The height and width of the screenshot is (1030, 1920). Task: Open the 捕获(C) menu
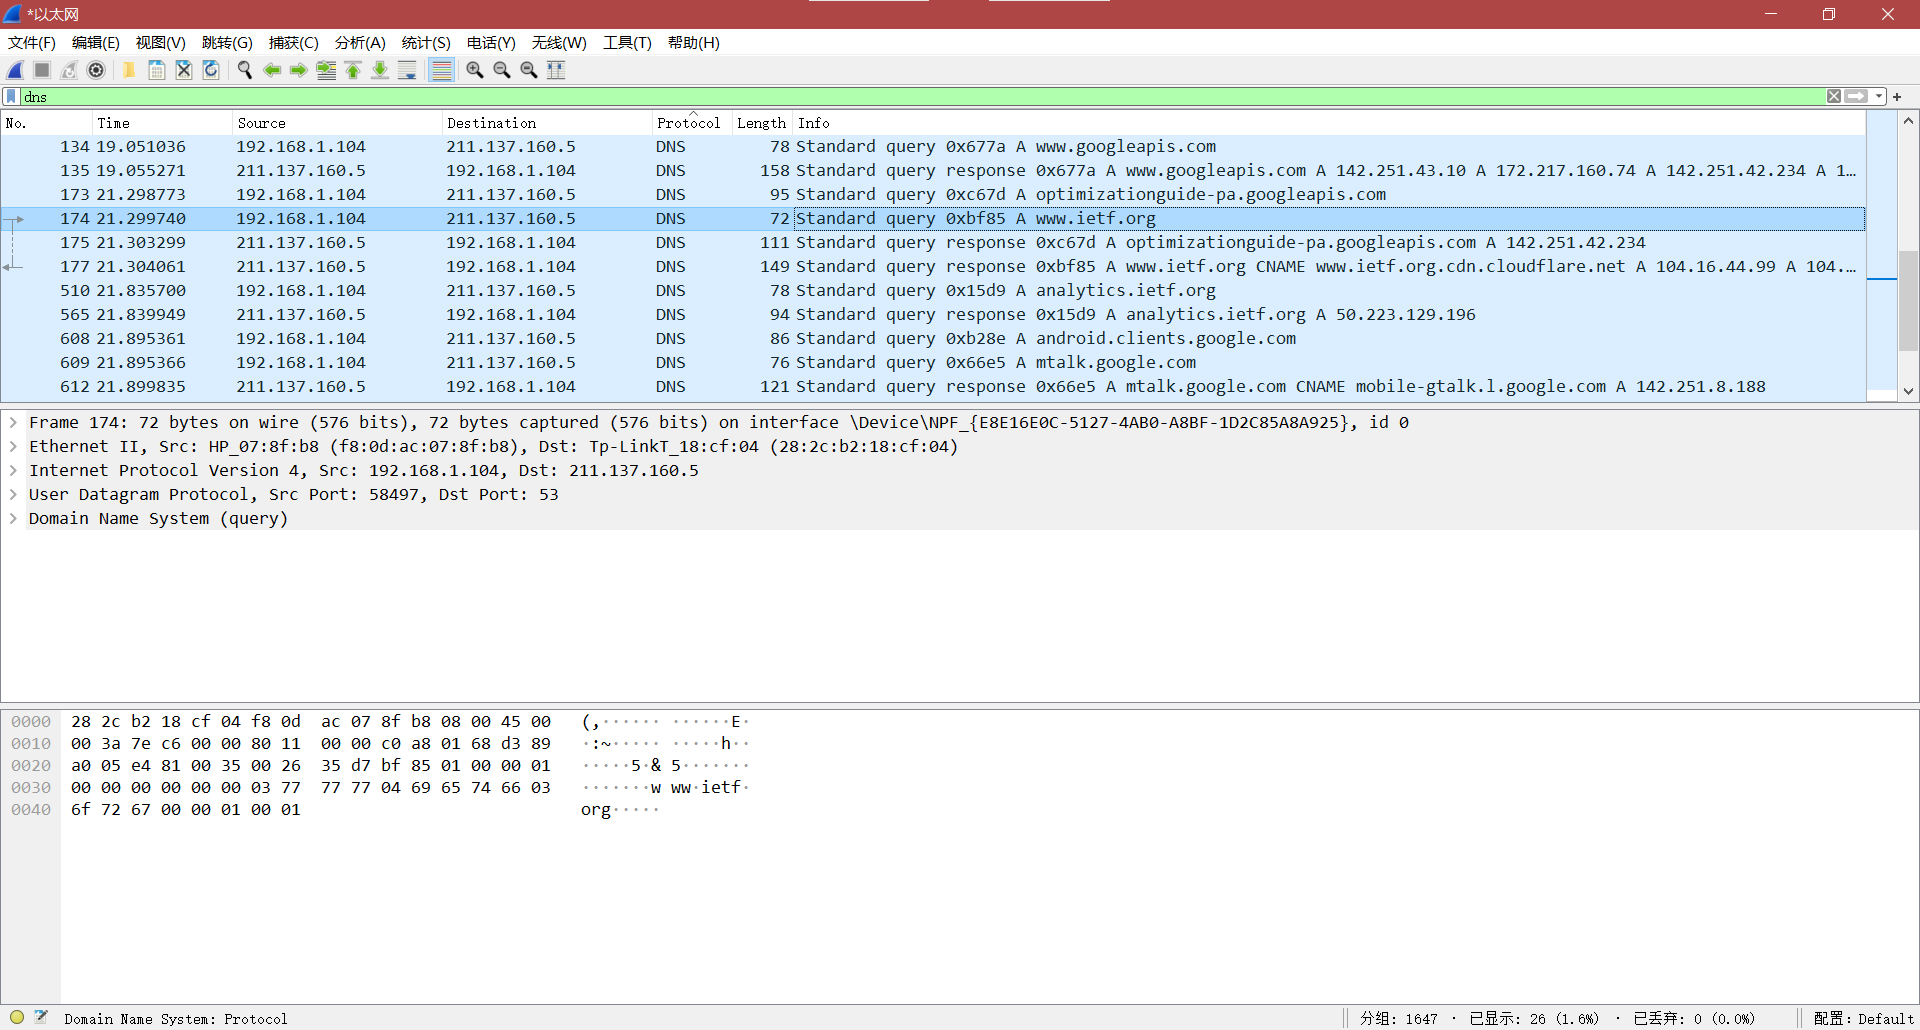pos(294,43)
